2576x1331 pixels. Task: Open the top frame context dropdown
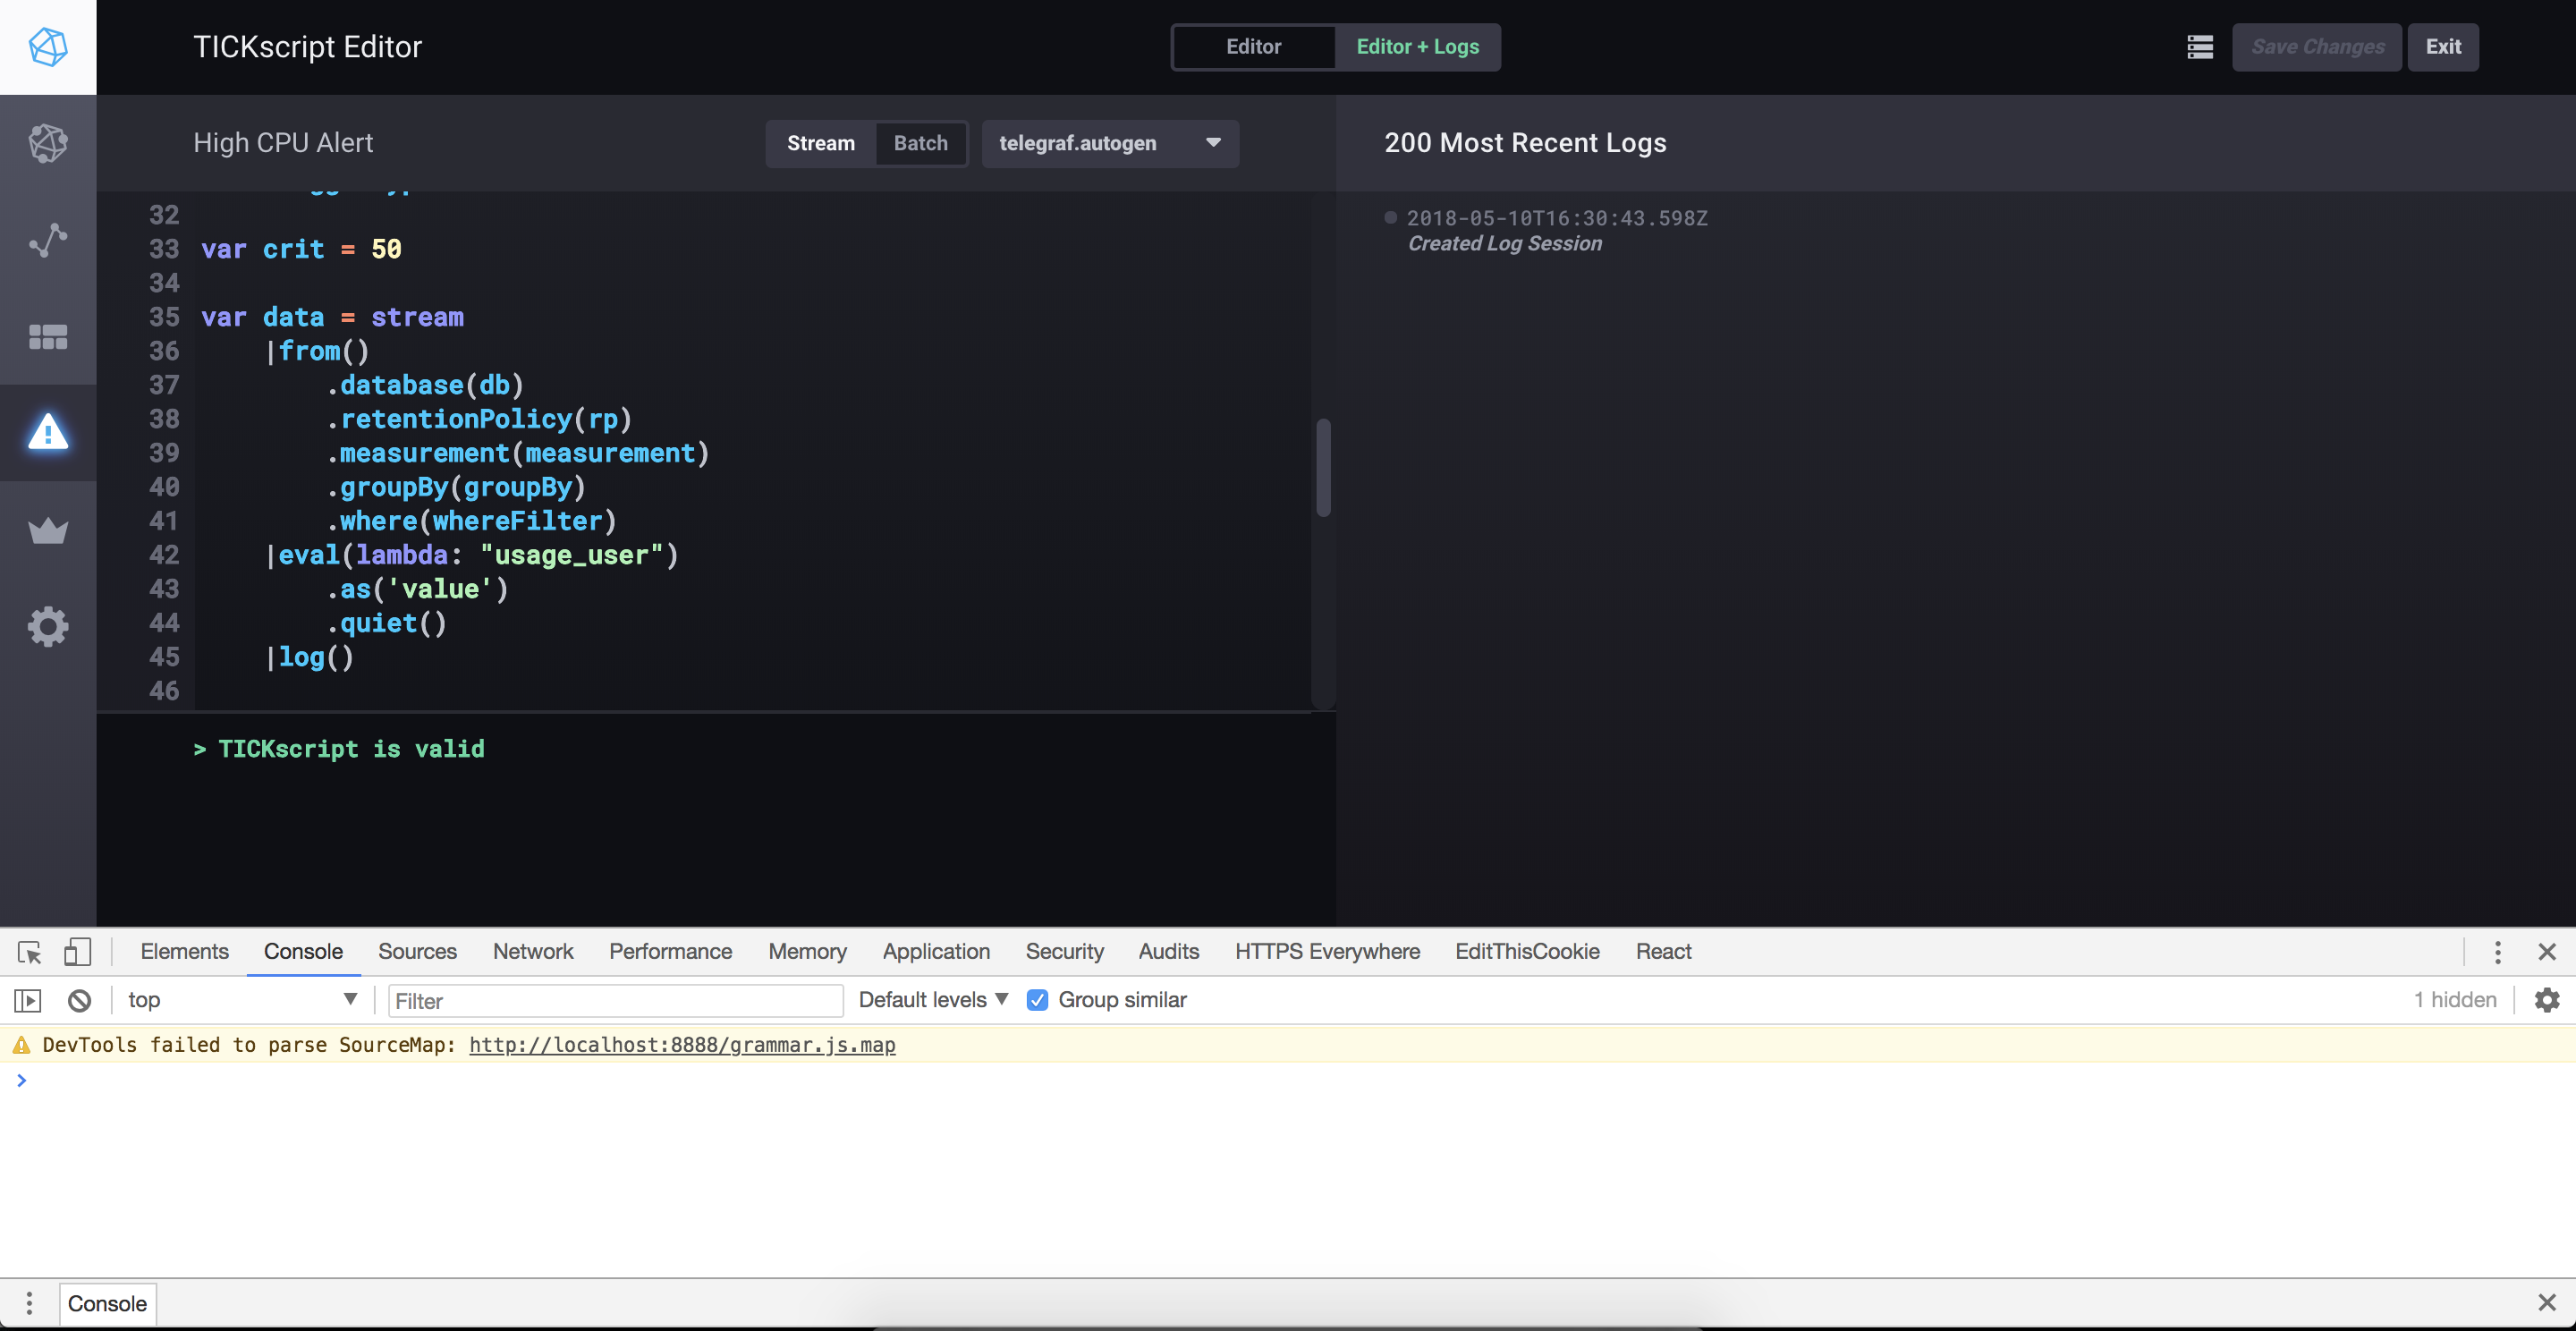pyautogui.click(x=240, y=999)
